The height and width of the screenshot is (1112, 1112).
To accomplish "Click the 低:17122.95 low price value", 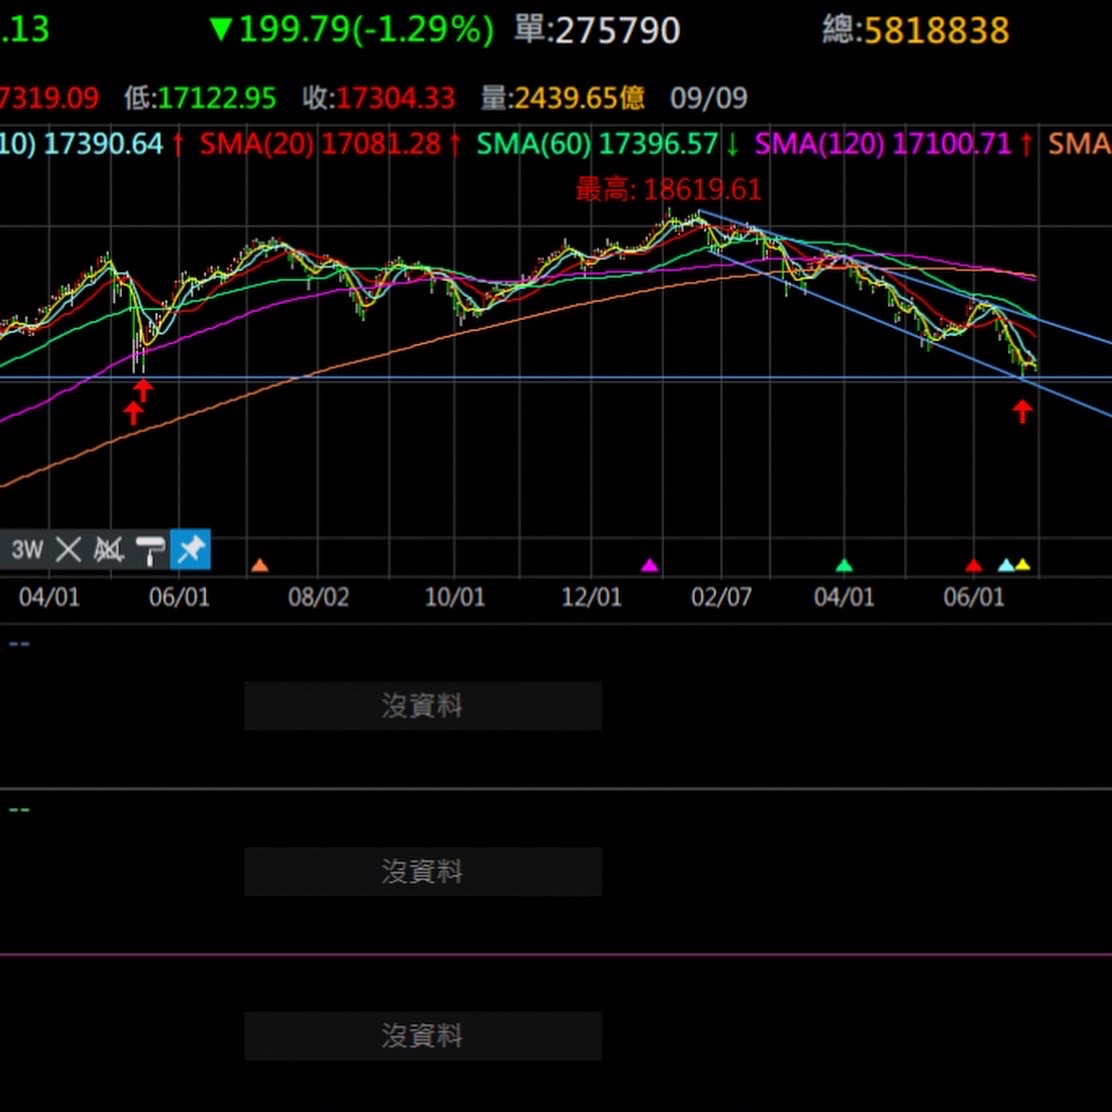I will pyautogui.click(x=200, y=98).
